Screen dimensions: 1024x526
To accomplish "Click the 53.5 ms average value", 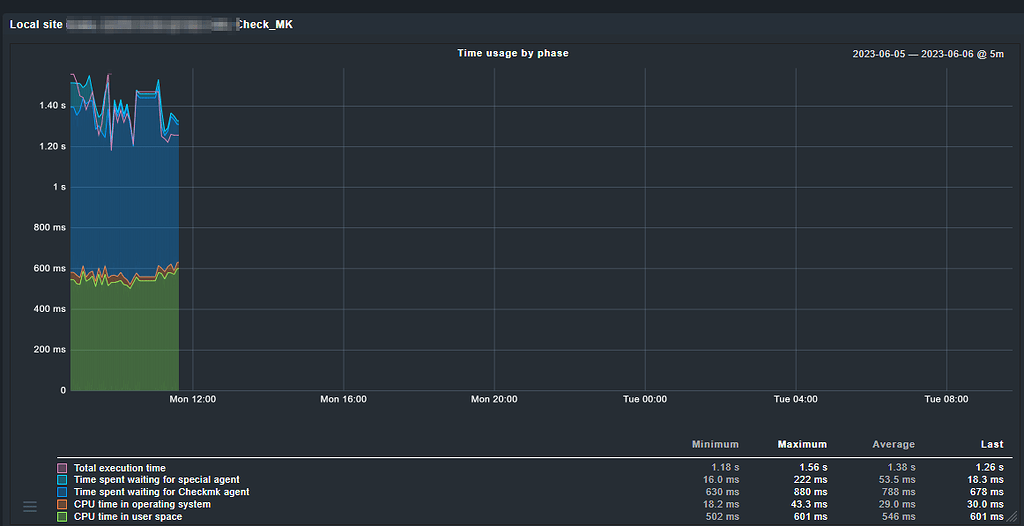I will [896, 480].
